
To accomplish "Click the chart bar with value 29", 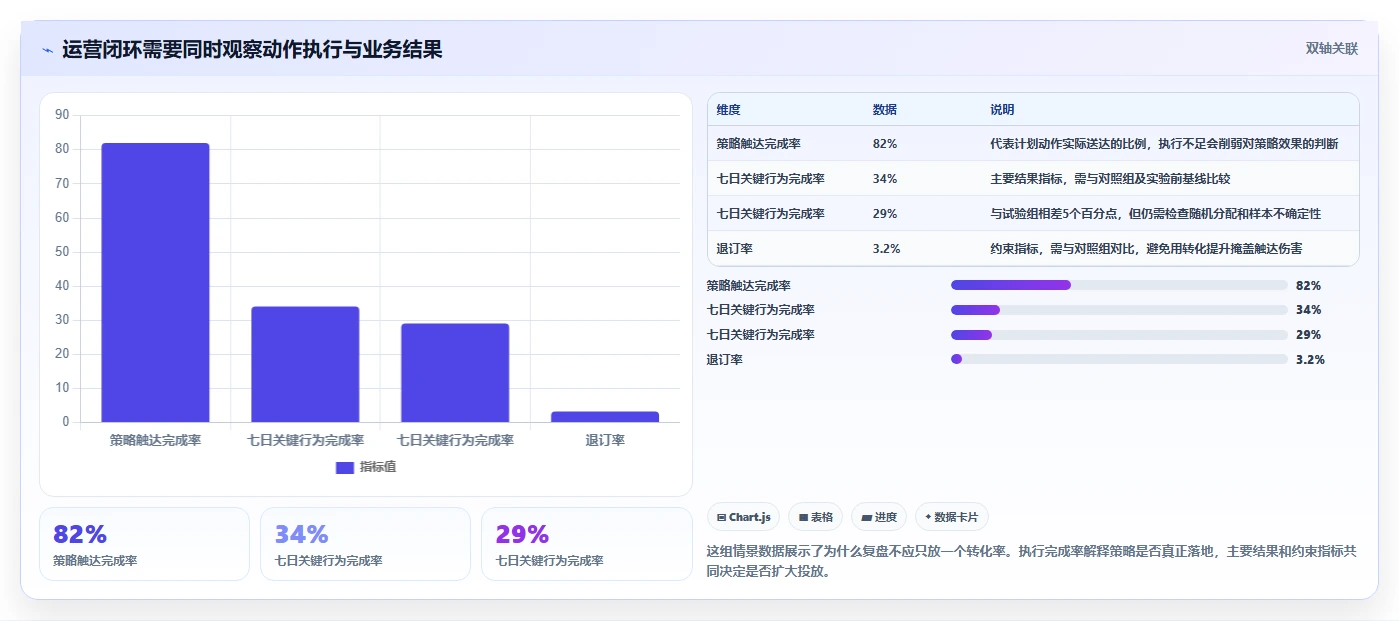I will (x=455, y=373).
